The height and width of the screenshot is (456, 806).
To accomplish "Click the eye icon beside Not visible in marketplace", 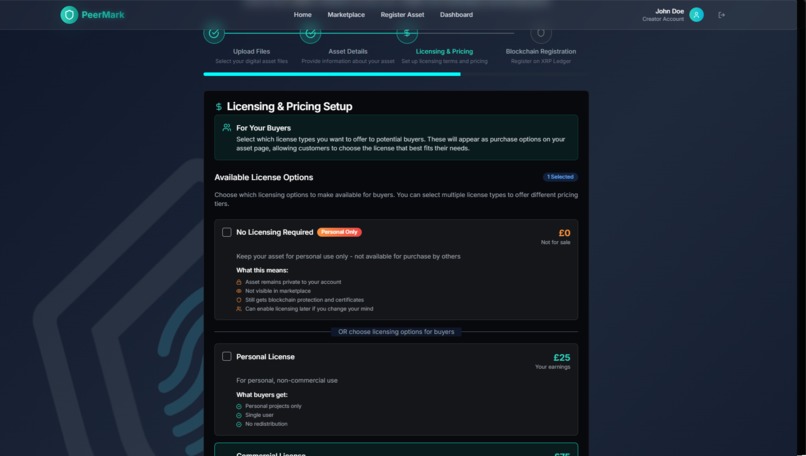I will (239, 291).
